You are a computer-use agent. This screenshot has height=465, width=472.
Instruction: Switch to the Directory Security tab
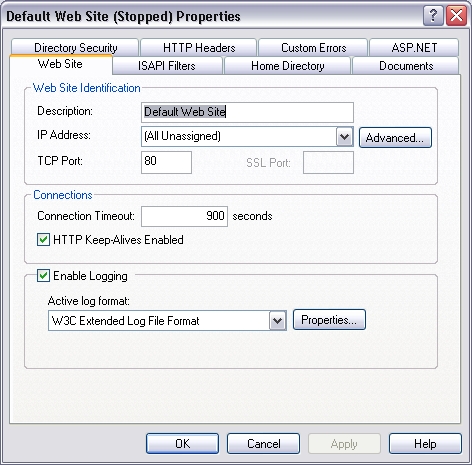pos(75,47)
